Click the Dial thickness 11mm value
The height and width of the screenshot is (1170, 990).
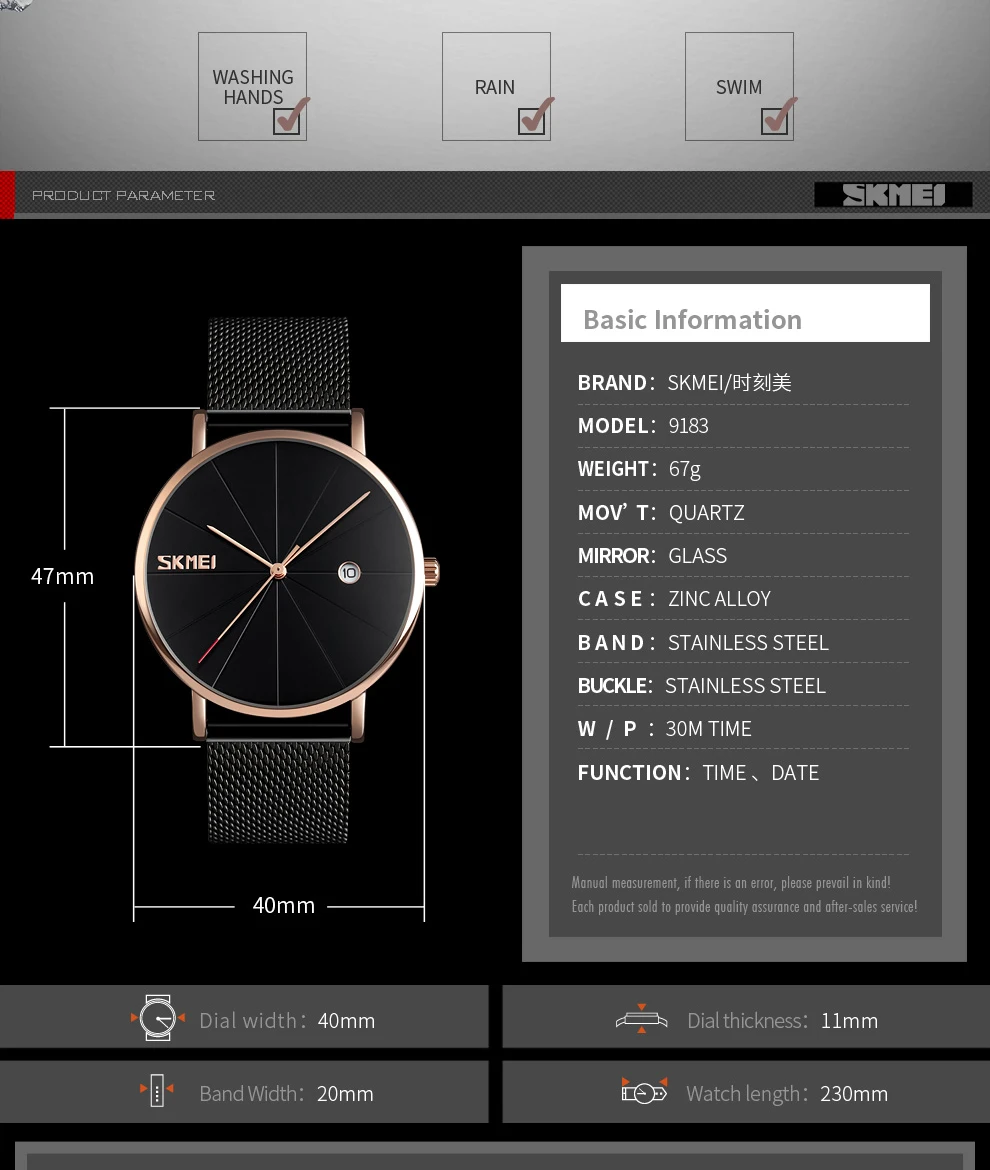(x=849, y=1020)
